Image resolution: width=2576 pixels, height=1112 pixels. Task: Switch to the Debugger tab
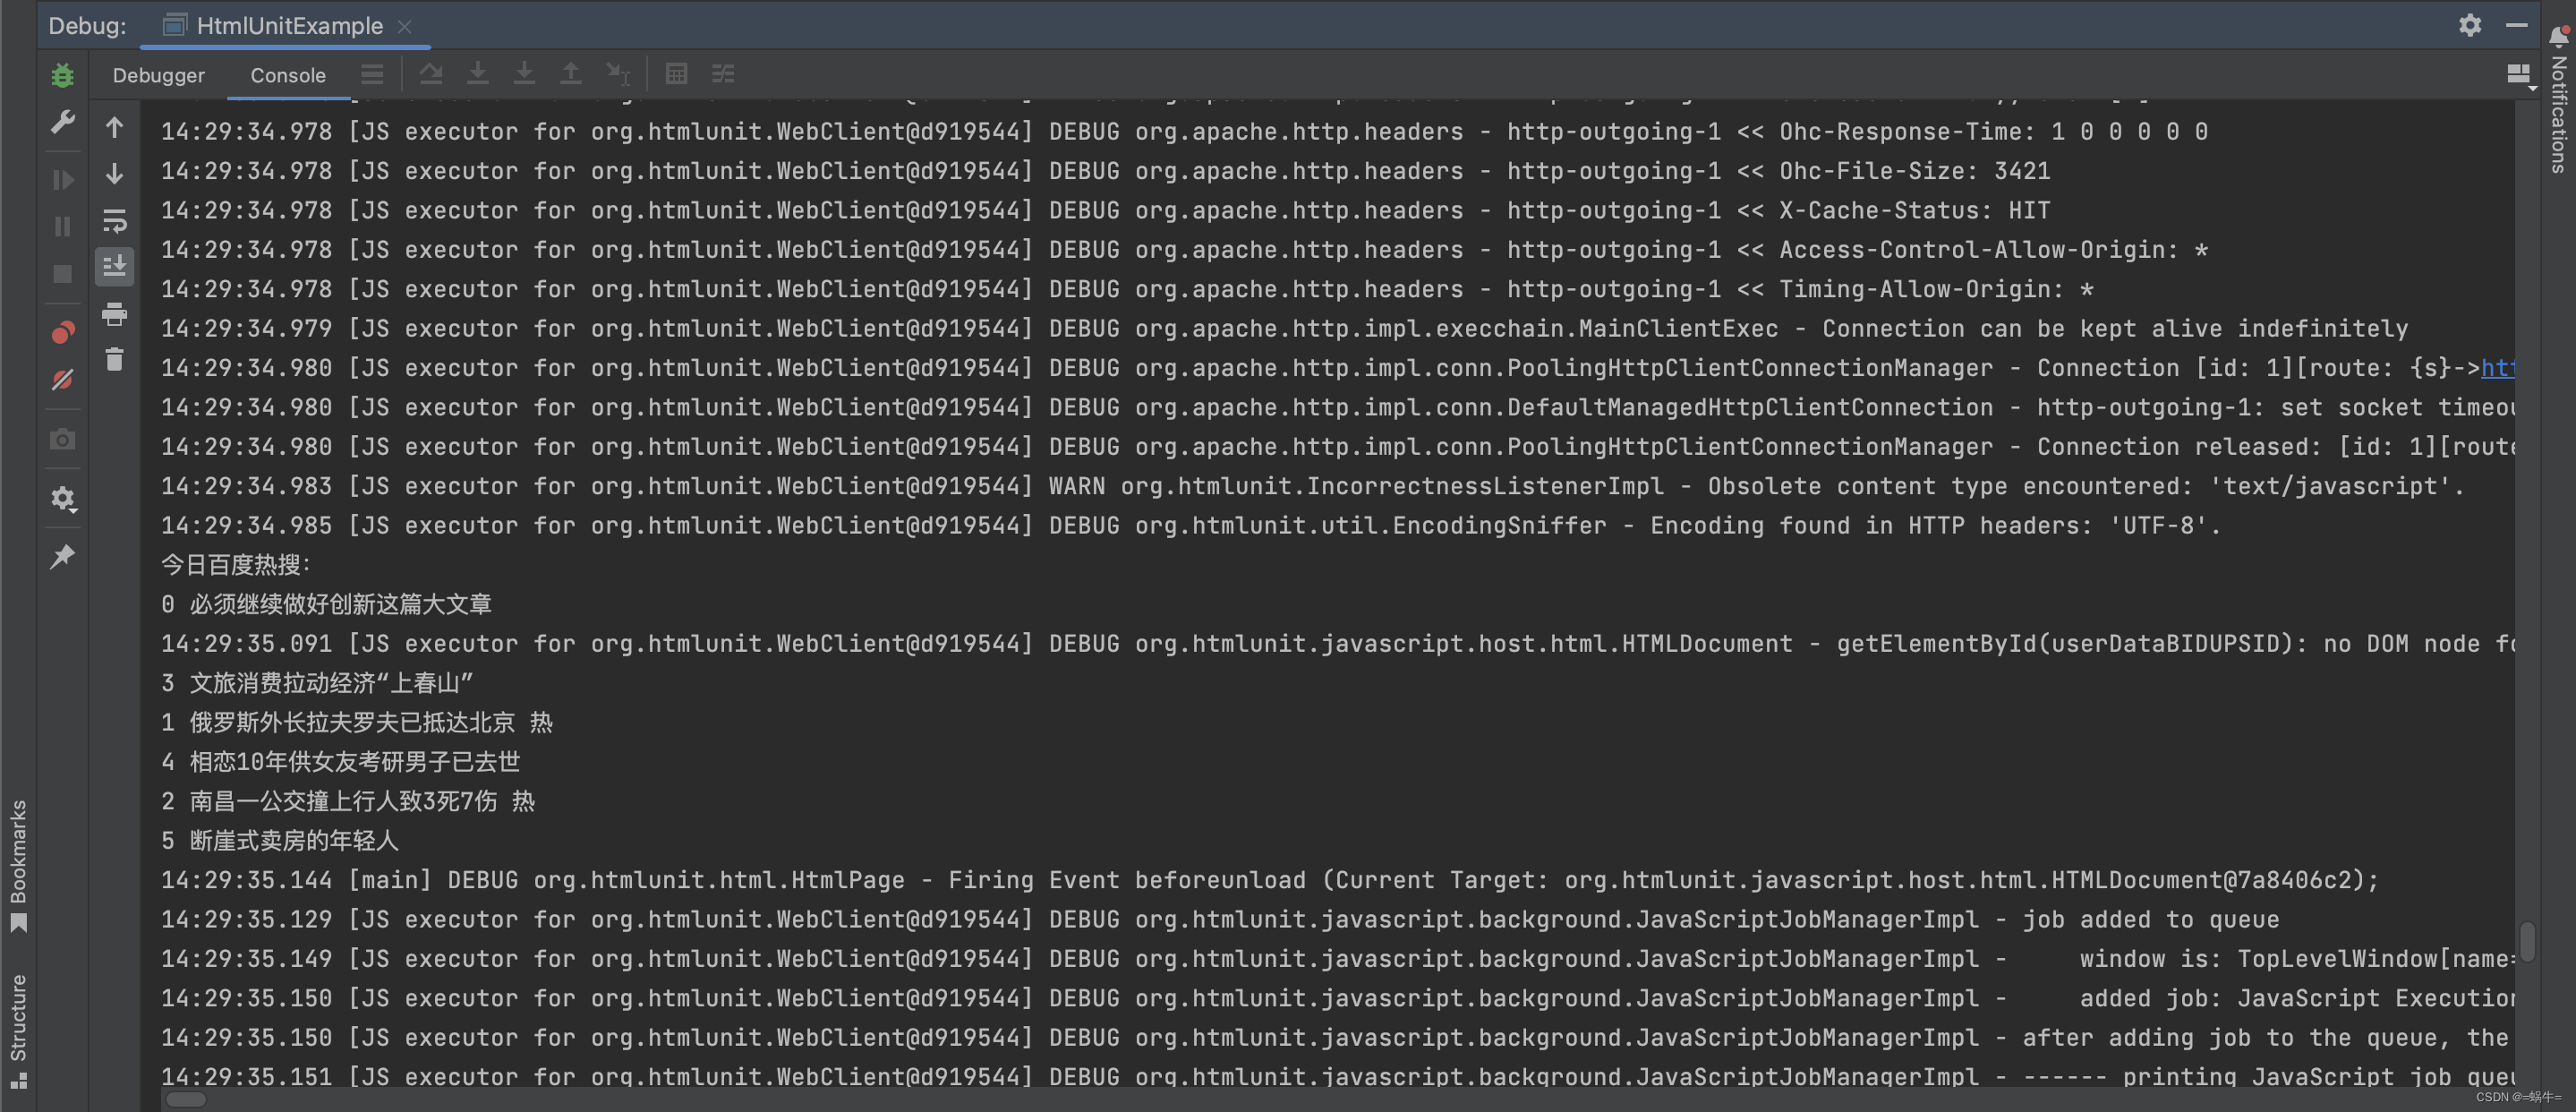tap(158, 75)
